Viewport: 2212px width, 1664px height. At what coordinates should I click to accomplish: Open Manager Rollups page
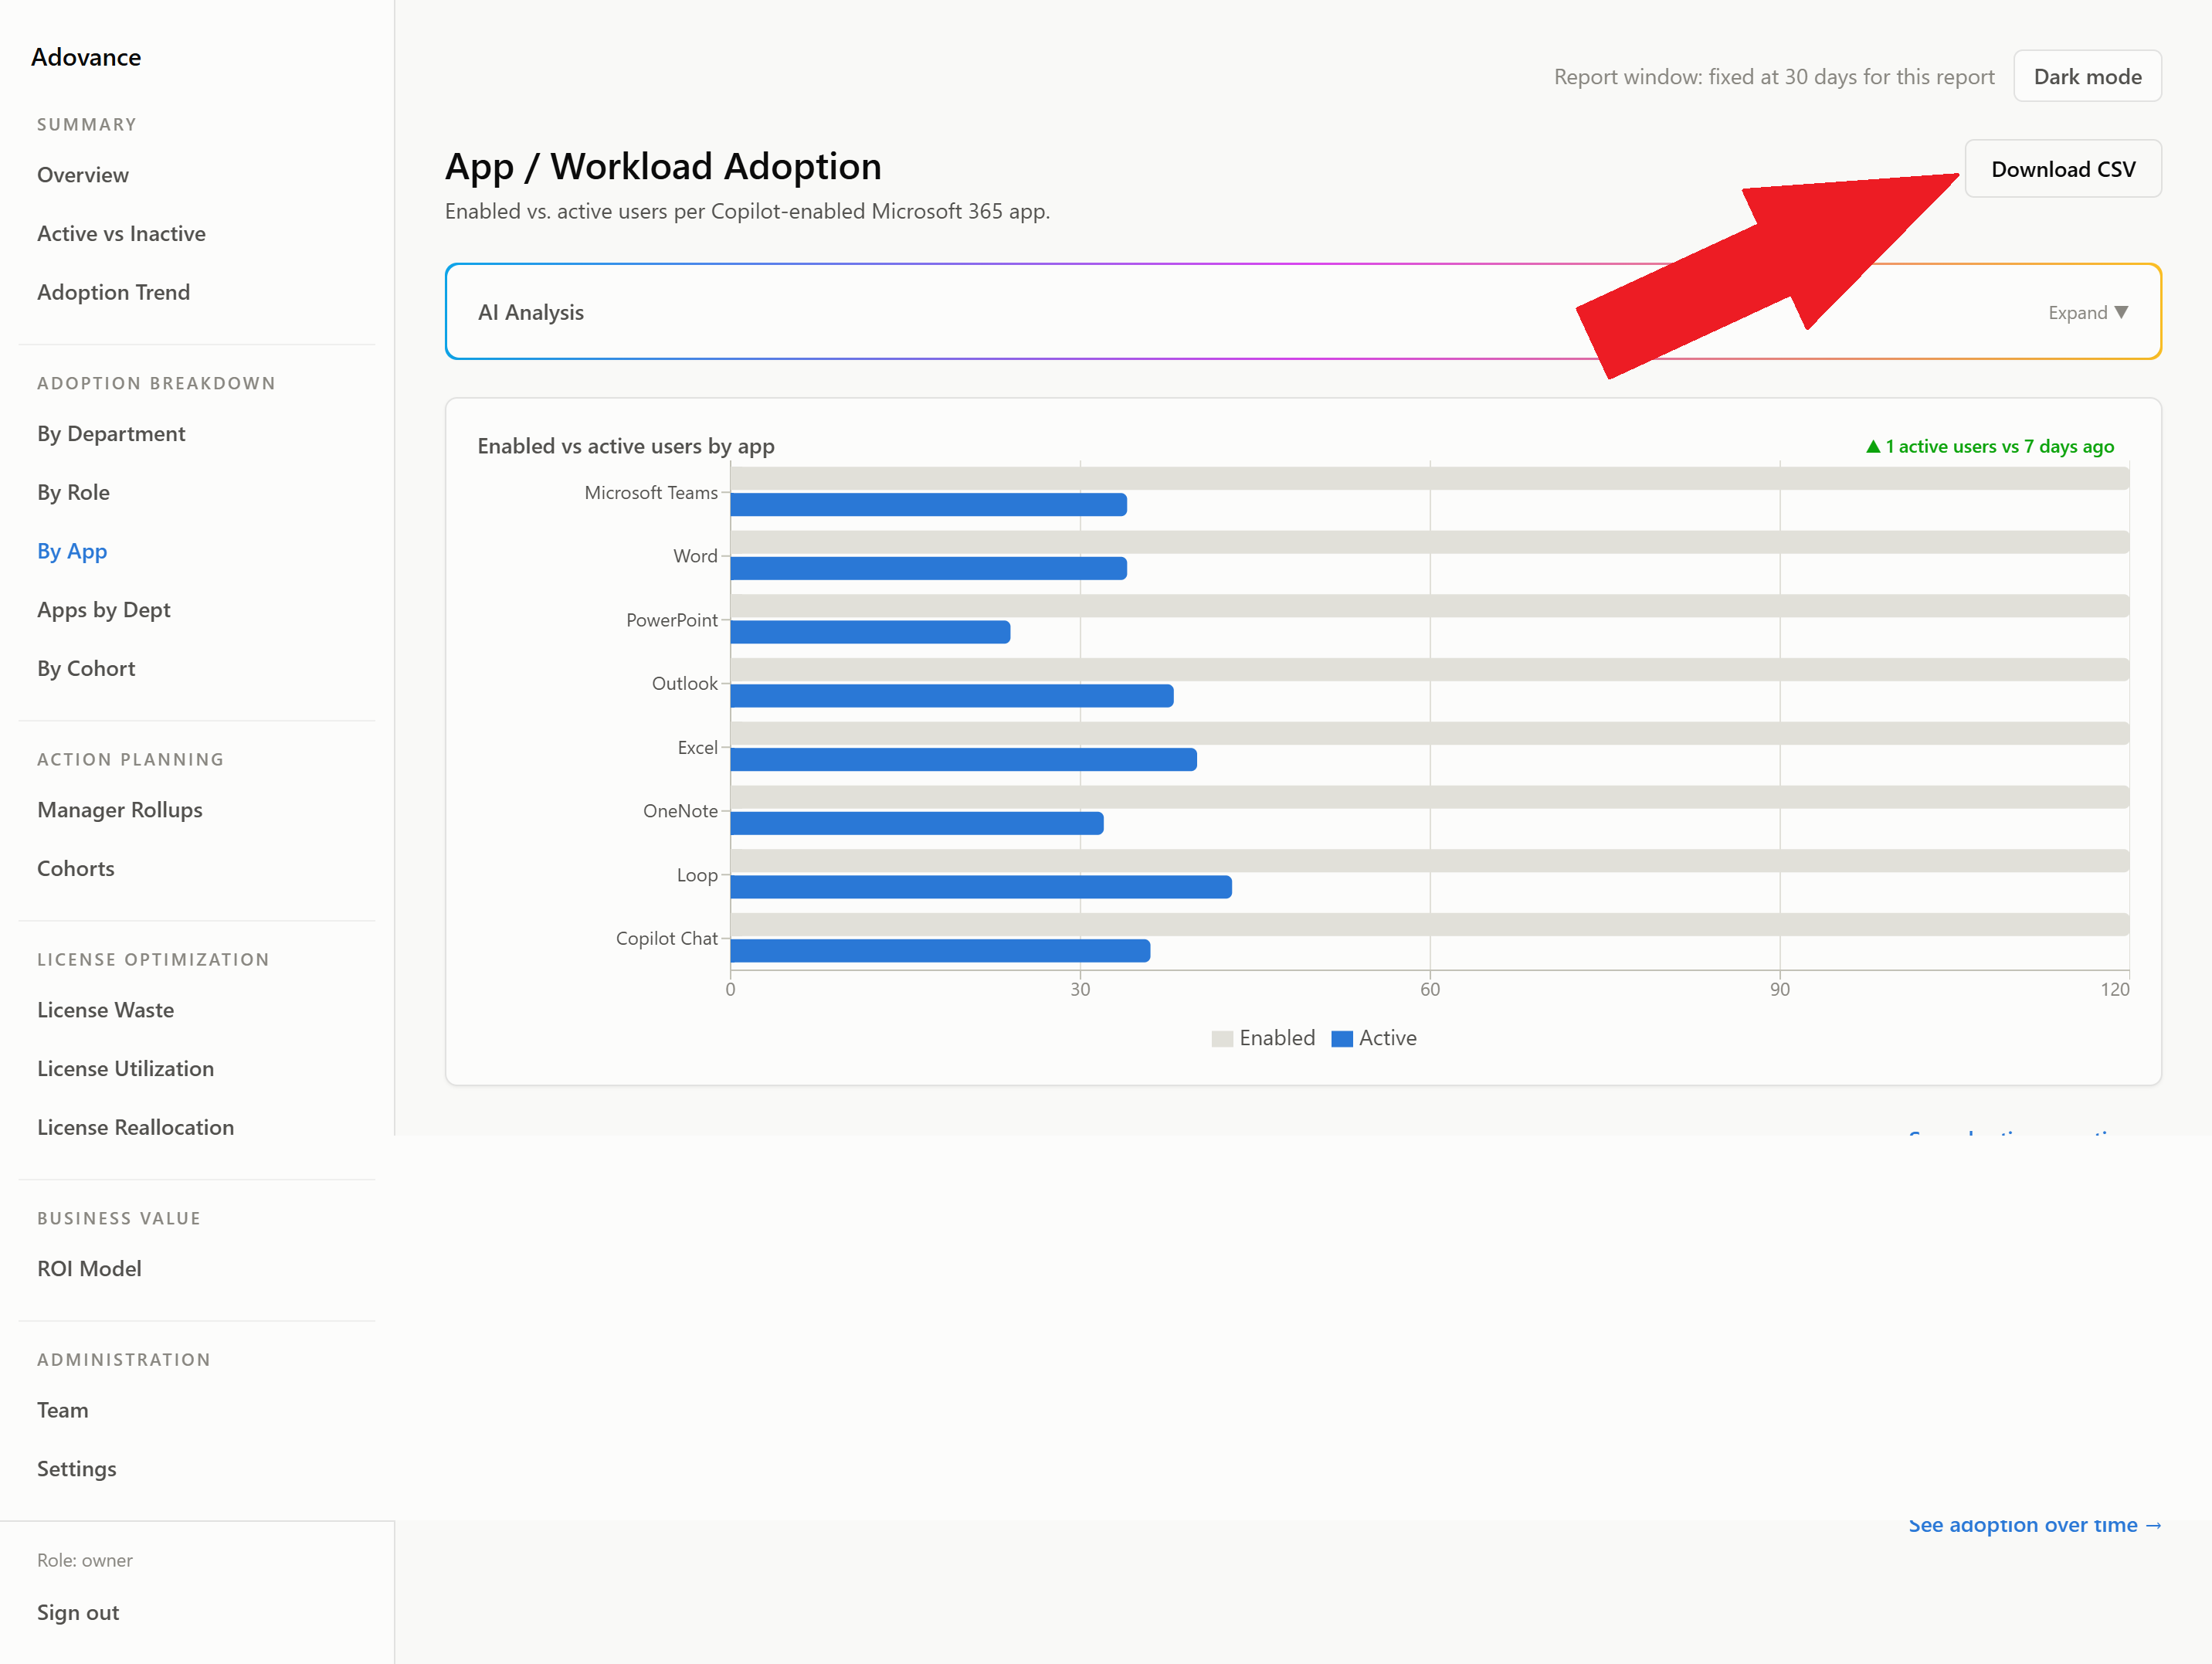coord(120,810)
